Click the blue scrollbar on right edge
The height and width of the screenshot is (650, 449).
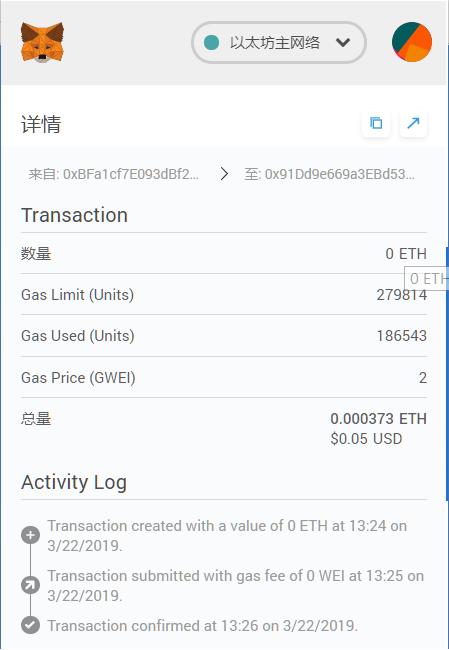coord(447,373)
